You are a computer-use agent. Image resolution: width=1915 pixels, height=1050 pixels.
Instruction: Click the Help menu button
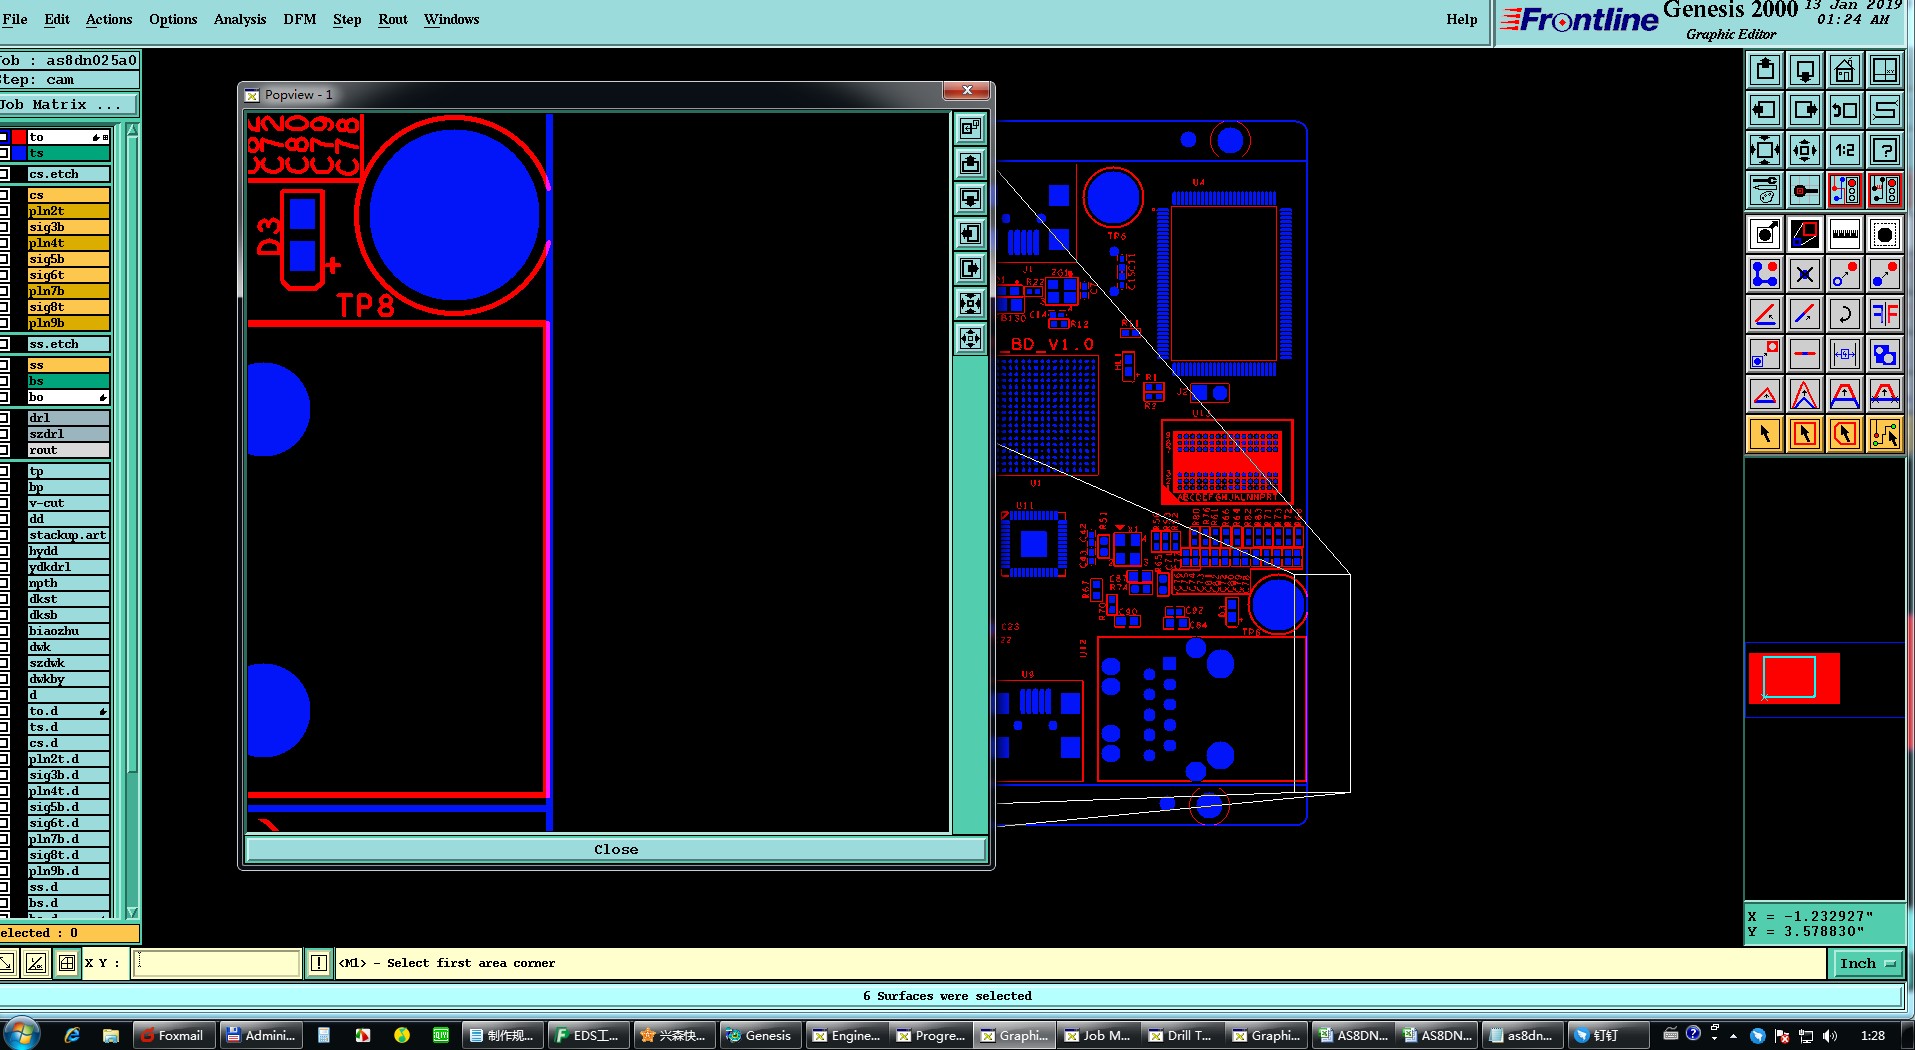point(1461,19)
